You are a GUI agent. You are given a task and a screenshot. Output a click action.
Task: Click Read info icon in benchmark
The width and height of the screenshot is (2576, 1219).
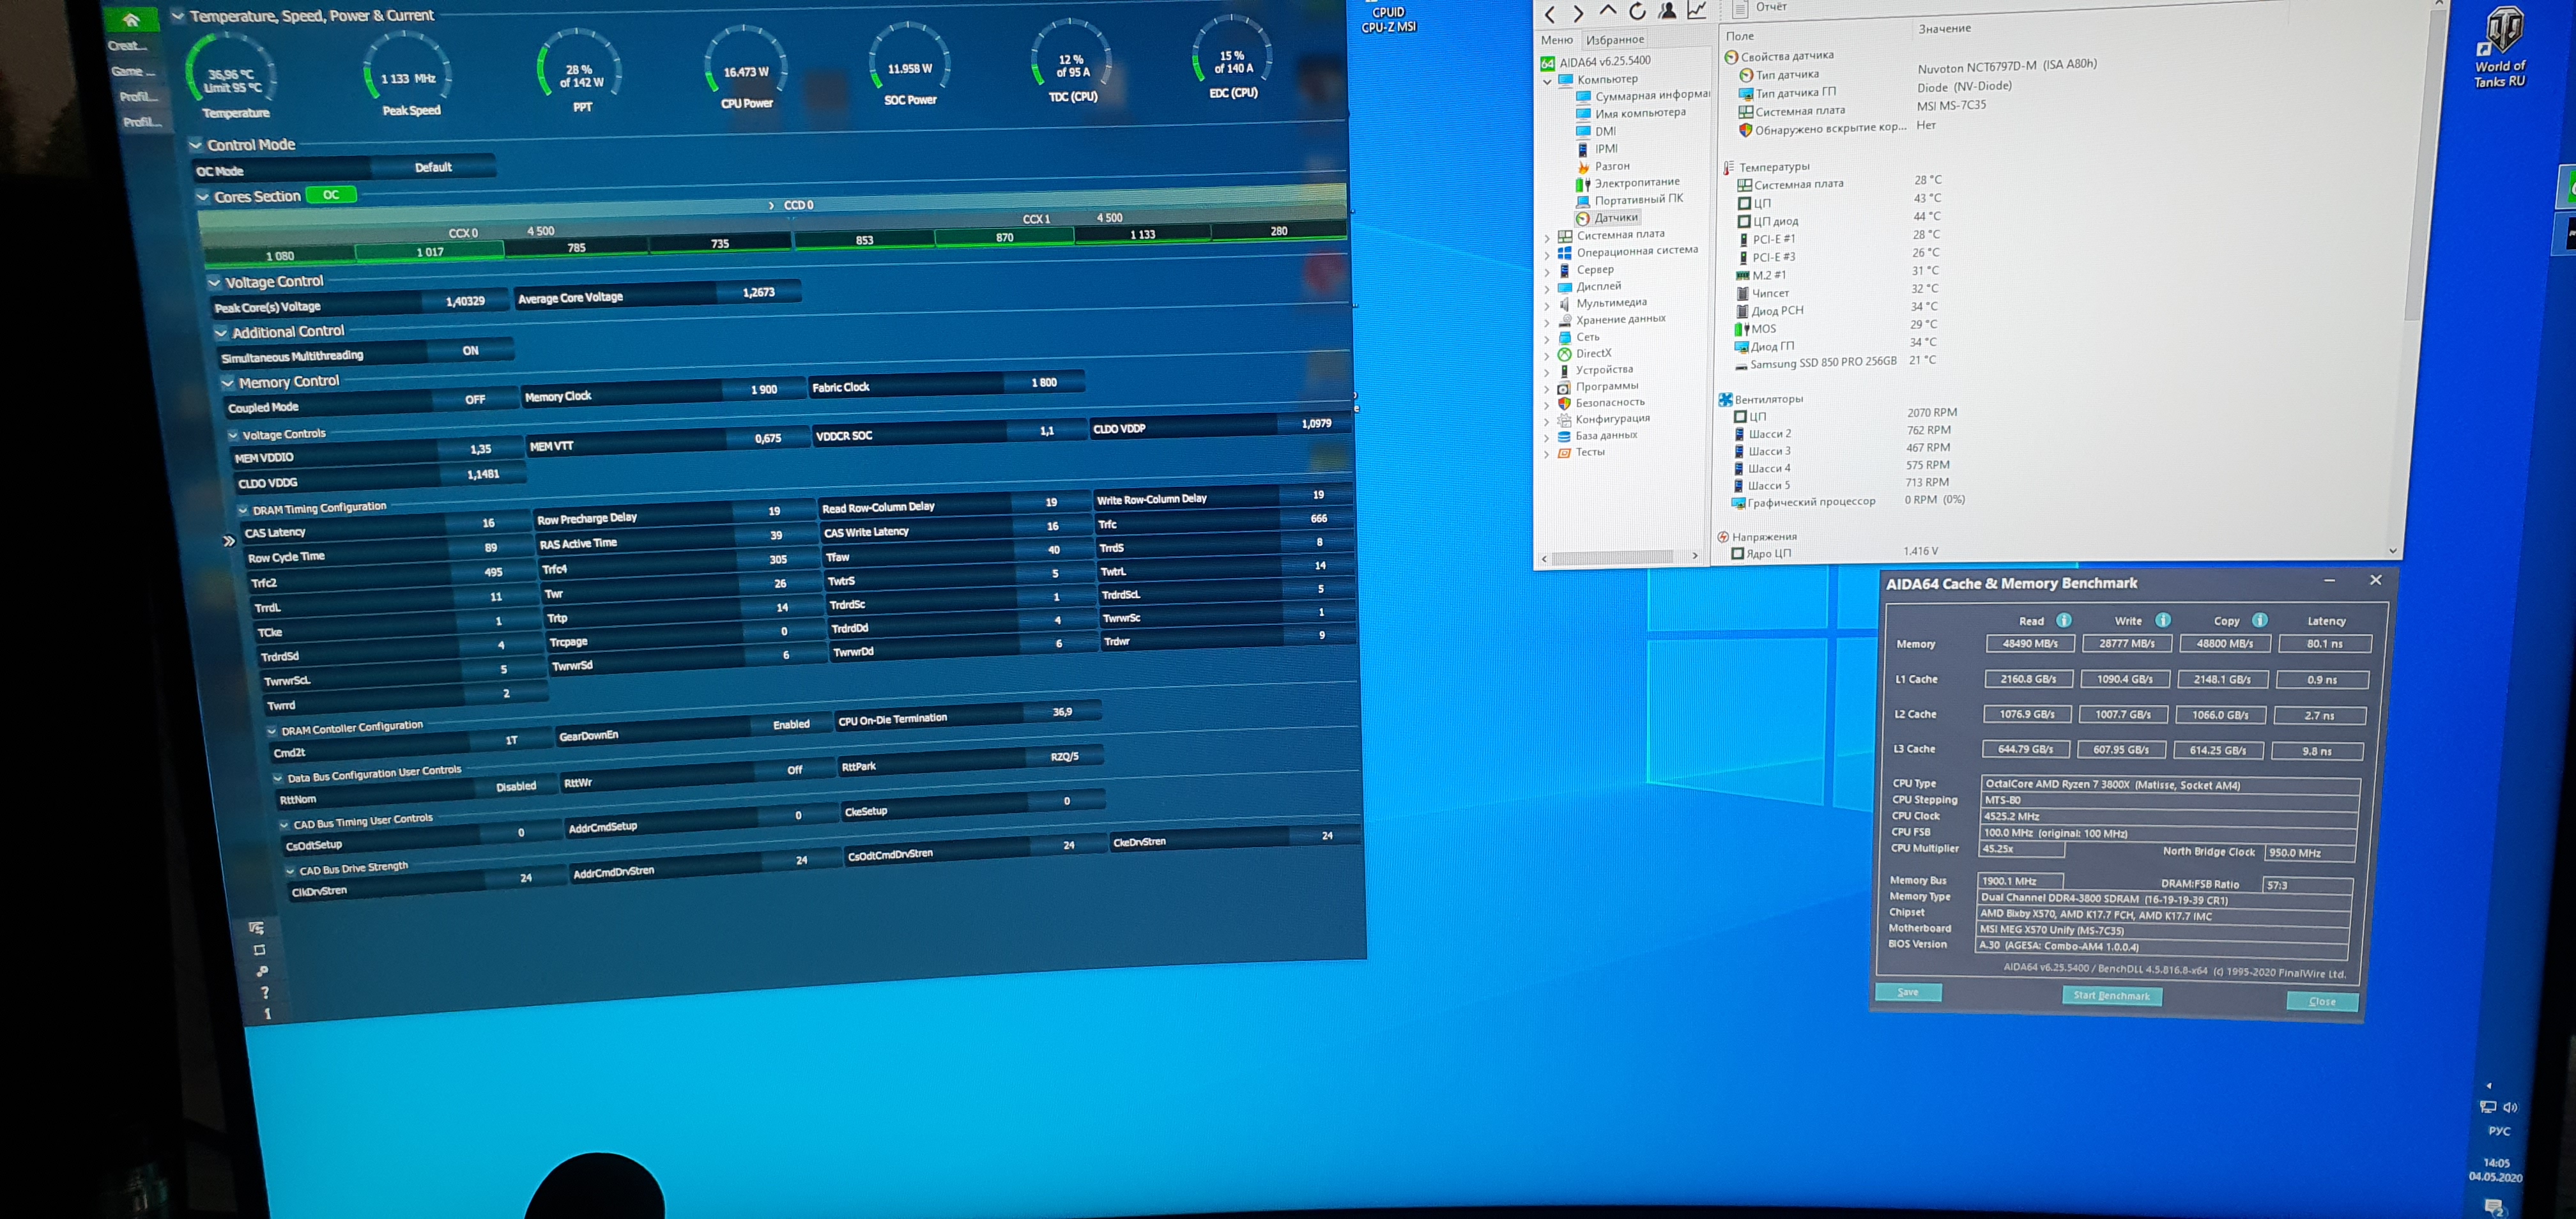pos(2063,620)
